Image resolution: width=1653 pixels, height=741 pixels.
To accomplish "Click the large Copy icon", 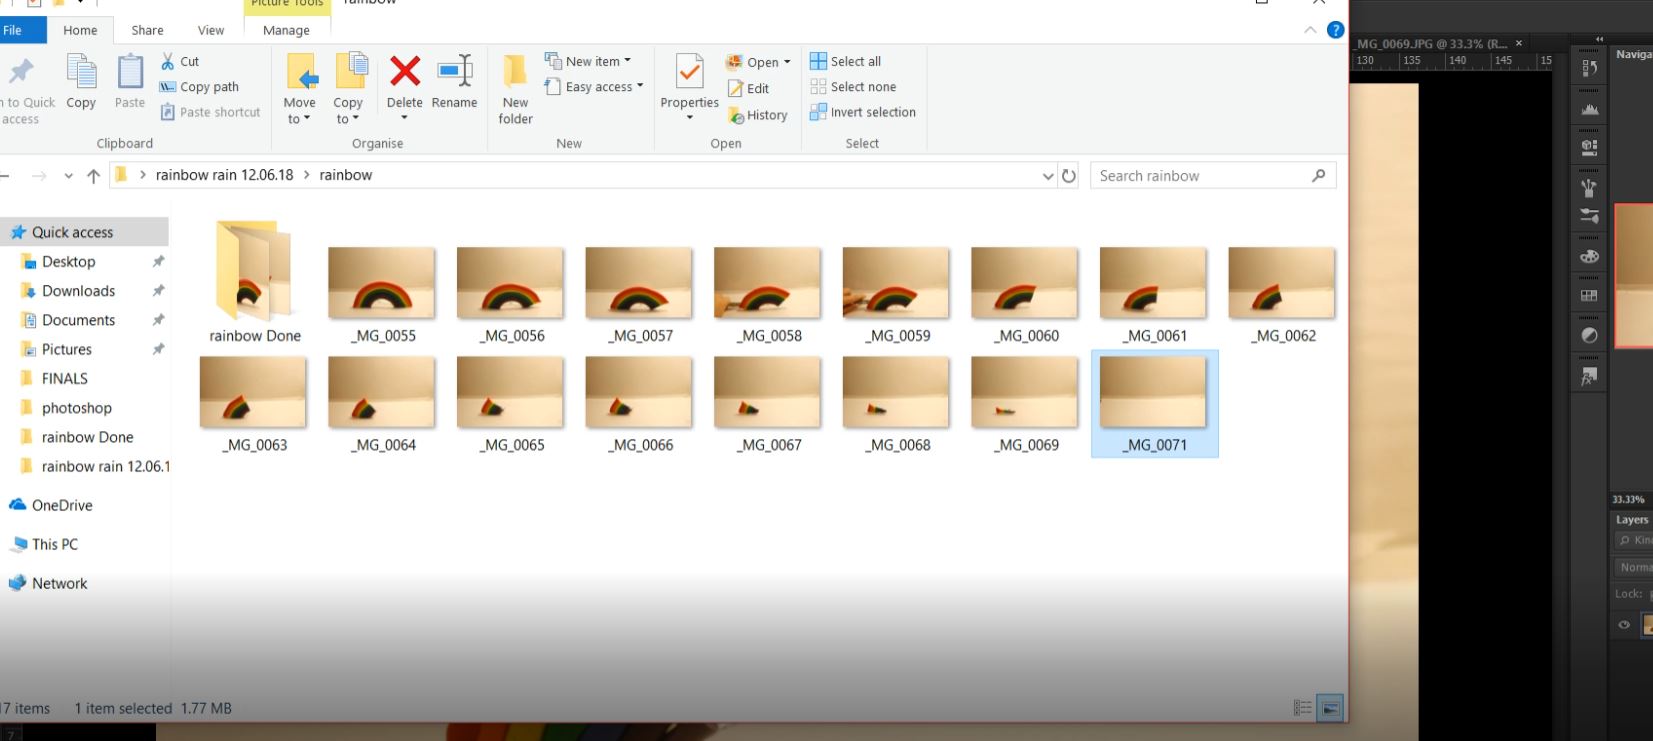I will click(81, 72).
